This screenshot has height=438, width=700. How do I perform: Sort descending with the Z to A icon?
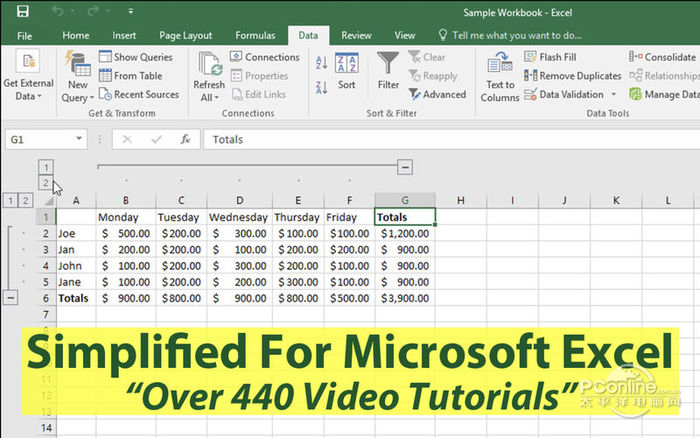point(321,87)
